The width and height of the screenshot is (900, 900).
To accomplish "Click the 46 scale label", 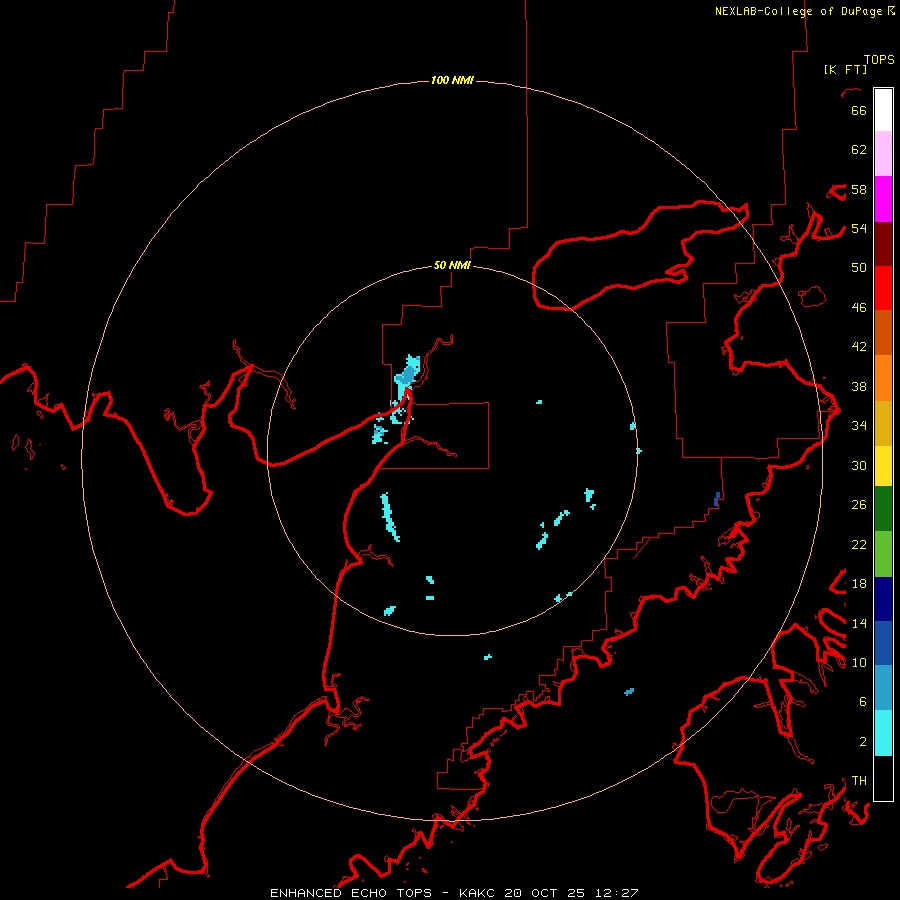I will tap(859, 308).
